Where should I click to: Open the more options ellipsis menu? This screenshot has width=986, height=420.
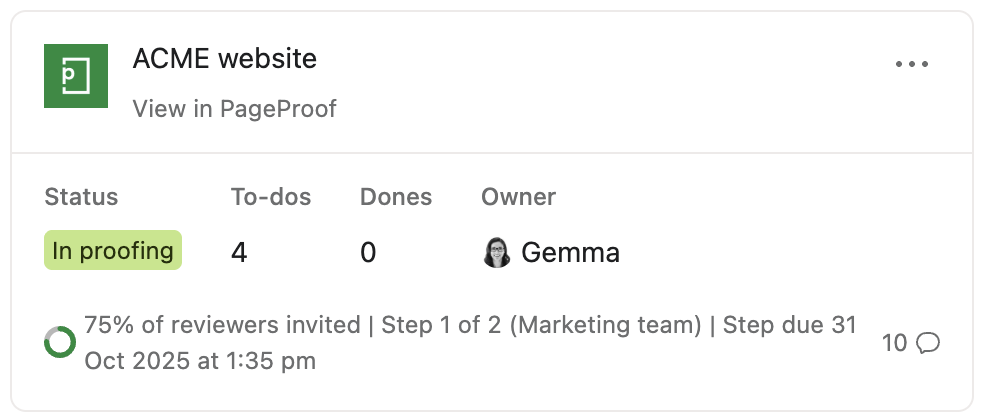[x=911, y=64]
